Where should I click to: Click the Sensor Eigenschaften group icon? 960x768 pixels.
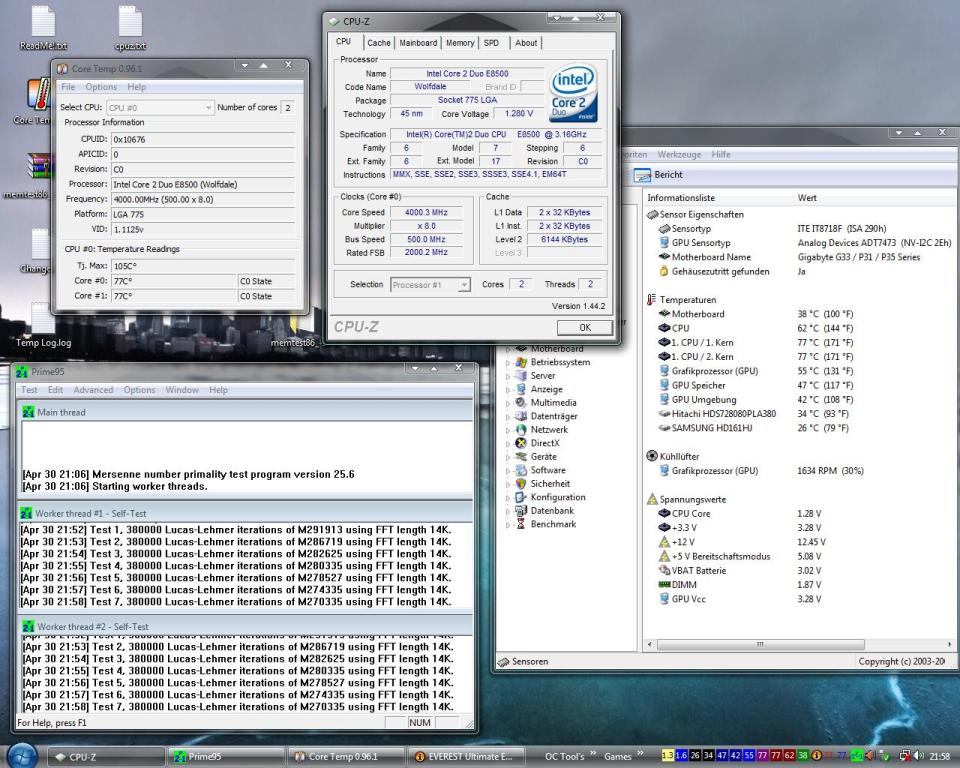click(x=652, y=214)
